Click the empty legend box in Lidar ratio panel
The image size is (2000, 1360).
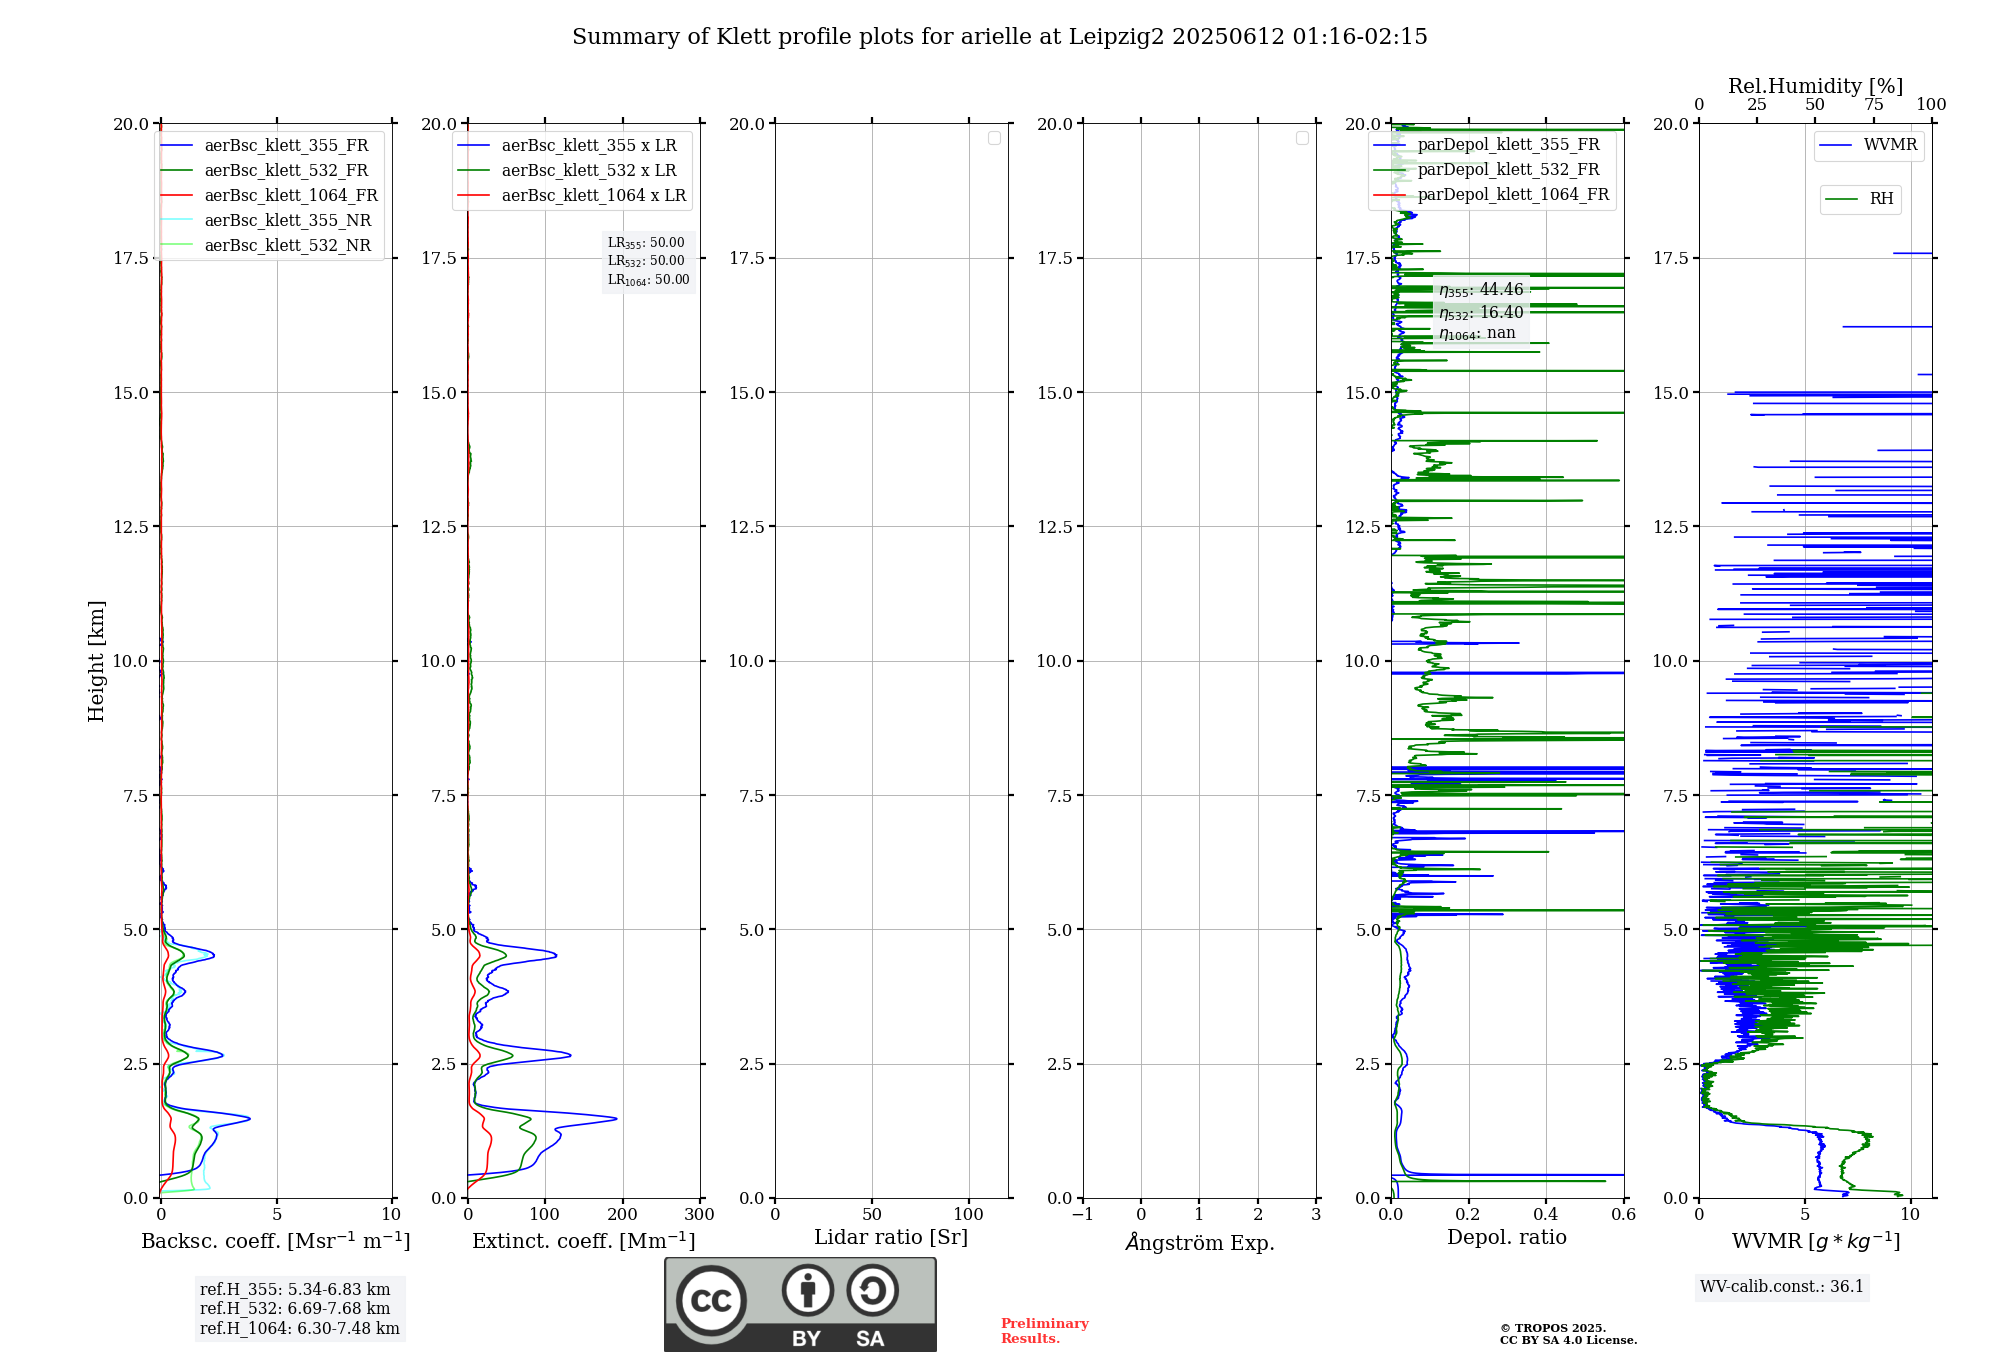994,138
